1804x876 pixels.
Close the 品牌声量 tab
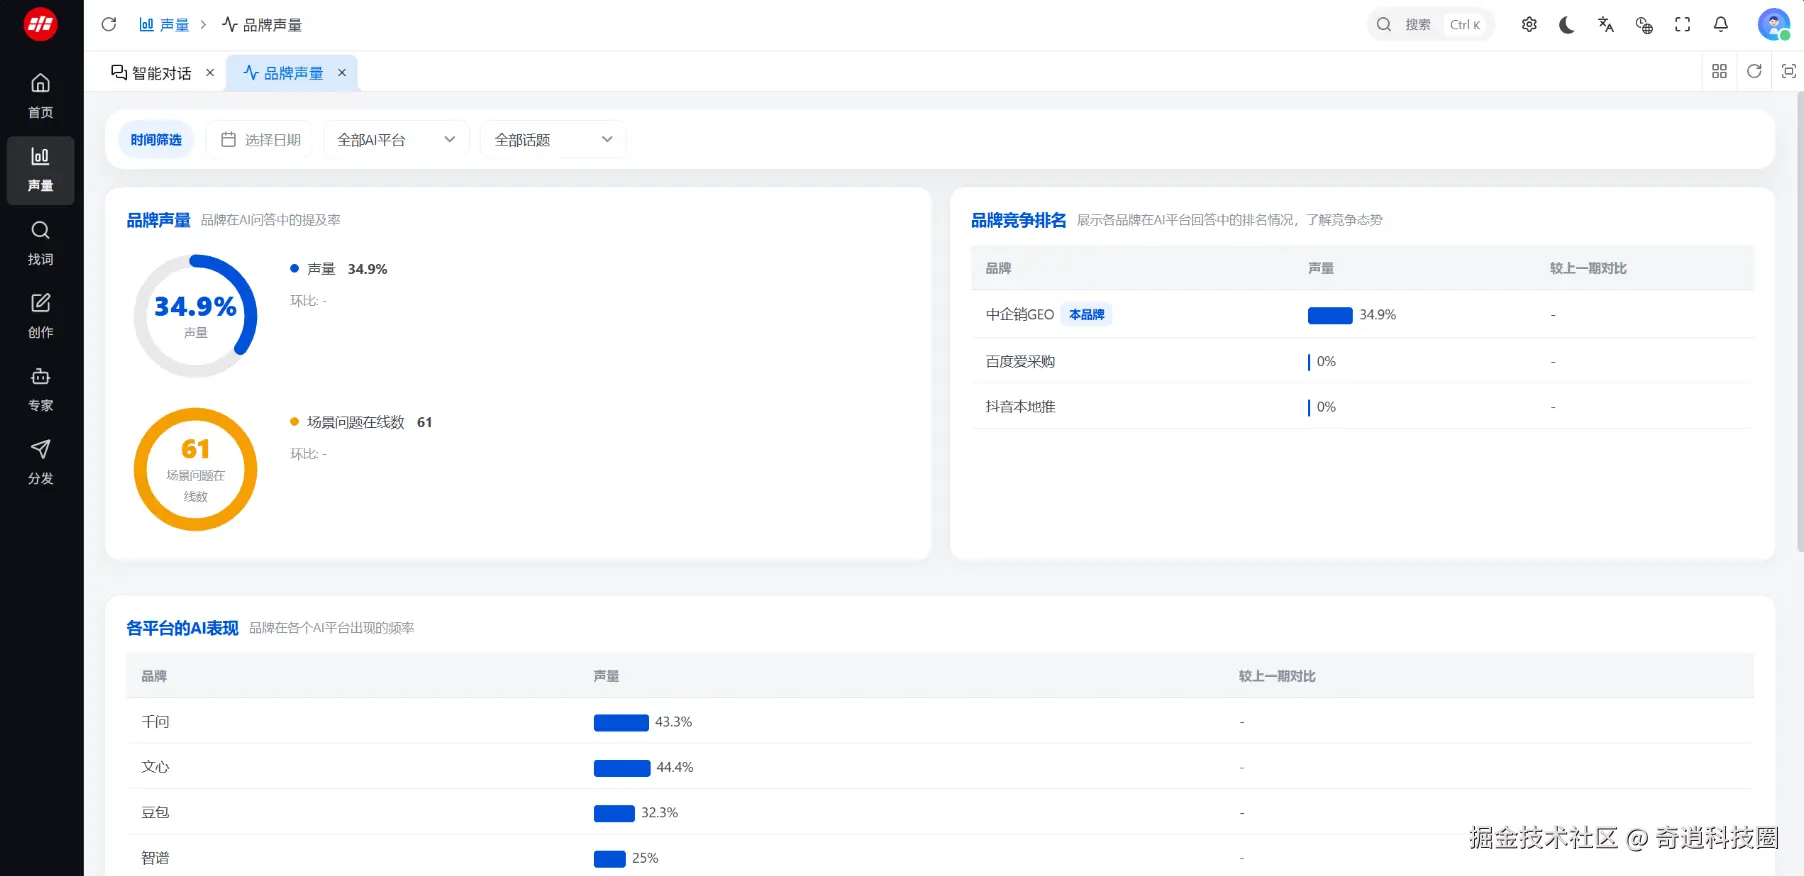click(x=342, y=73)
